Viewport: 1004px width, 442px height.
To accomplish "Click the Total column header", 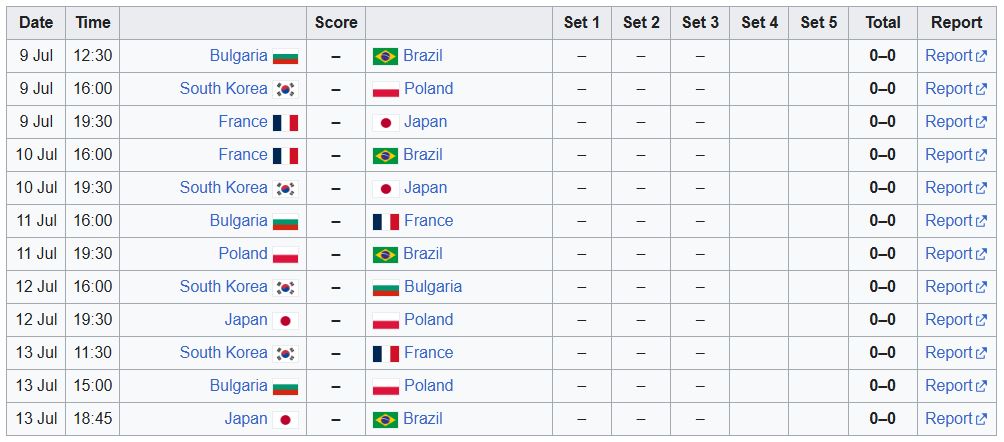I will [x=882, y=22].
